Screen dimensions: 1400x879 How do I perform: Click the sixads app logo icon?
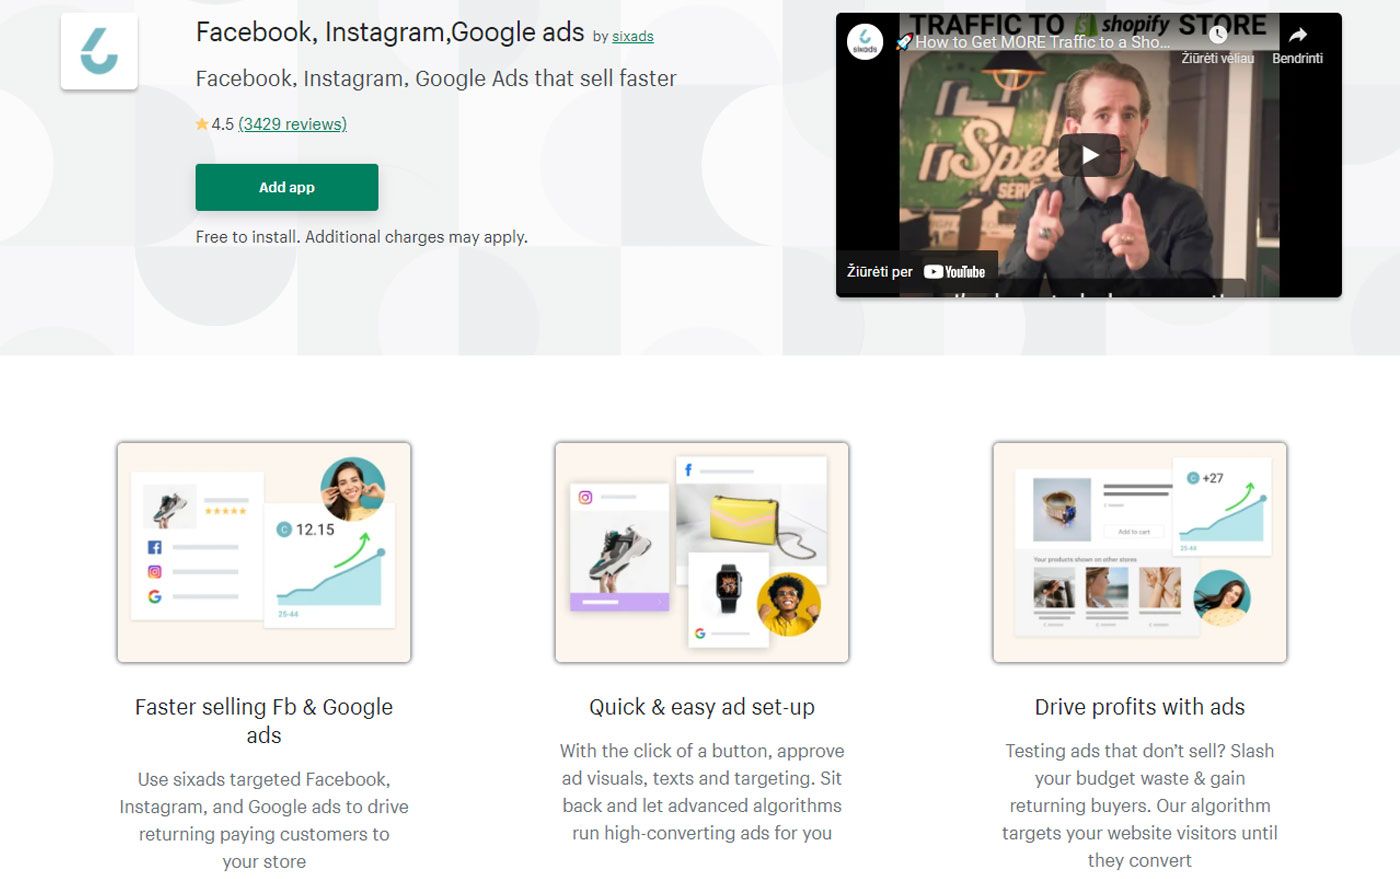(x=99, y=52)
